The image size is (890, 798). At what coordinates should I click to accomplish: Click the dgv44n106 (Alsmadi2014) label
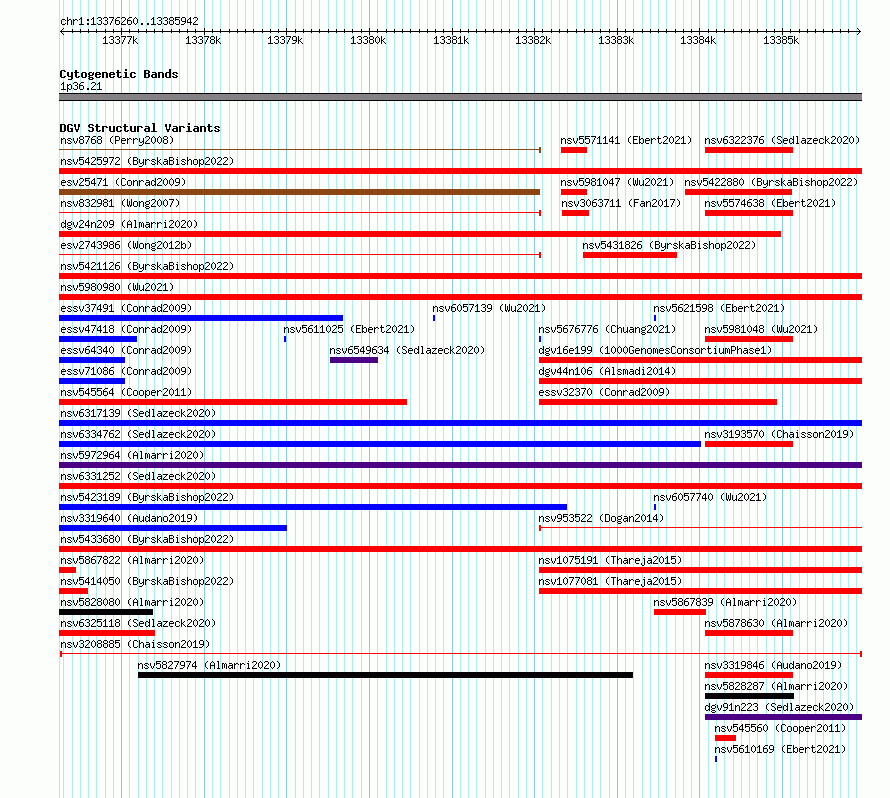click(x=607, y=371)
